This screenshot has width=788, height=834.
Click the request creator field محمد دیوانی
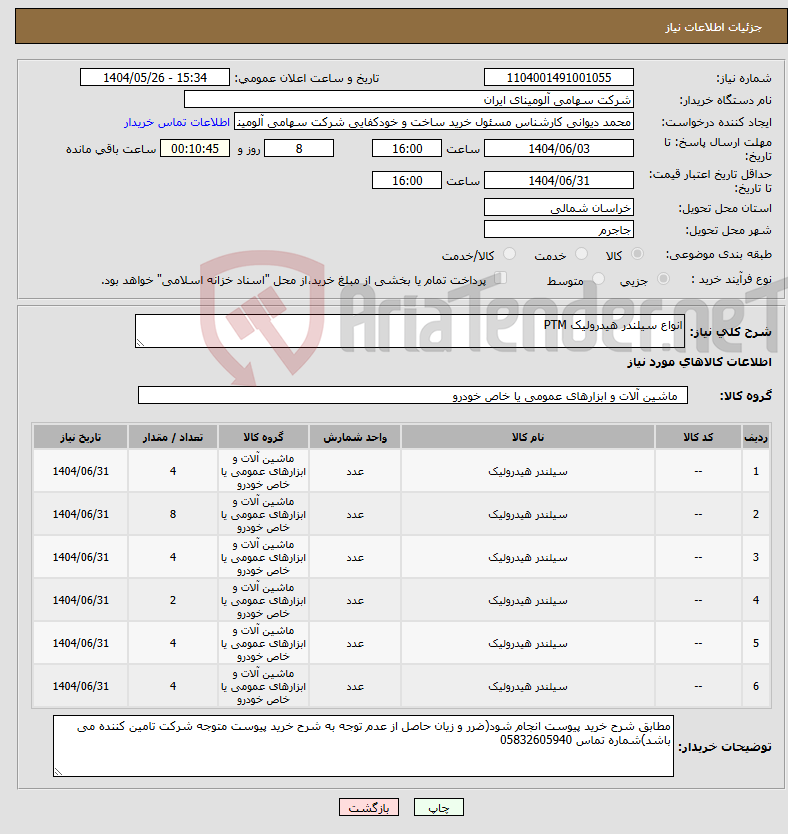434,122
